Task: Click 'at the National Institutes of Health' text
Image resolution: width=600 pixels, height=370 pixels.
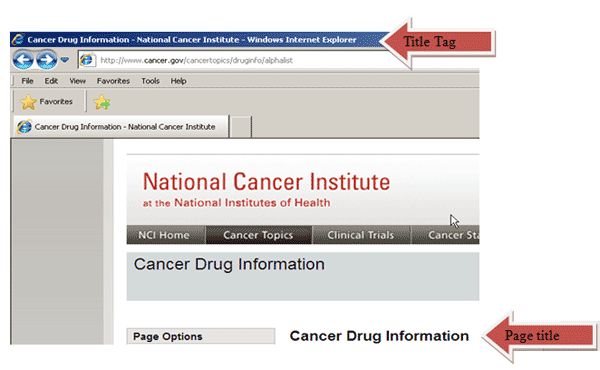Action: click(x=236, y=203)
